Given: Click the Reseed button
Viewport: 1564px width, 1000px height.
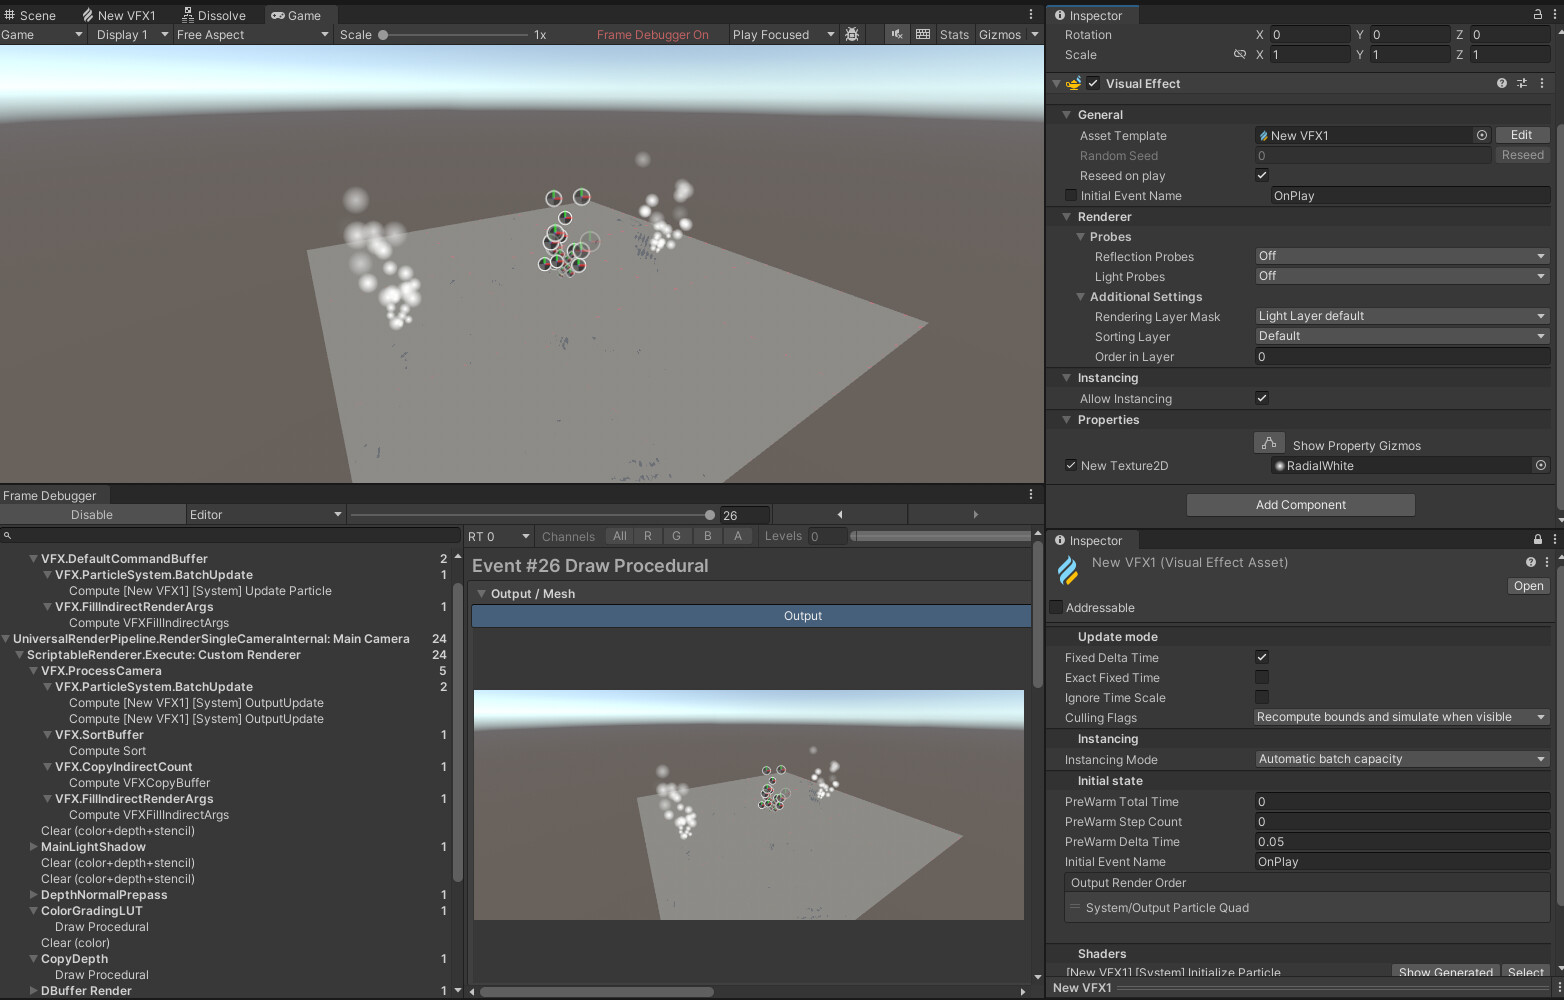Looking at the screenshot, I should pyautogui.click(x=1522, y=155).
